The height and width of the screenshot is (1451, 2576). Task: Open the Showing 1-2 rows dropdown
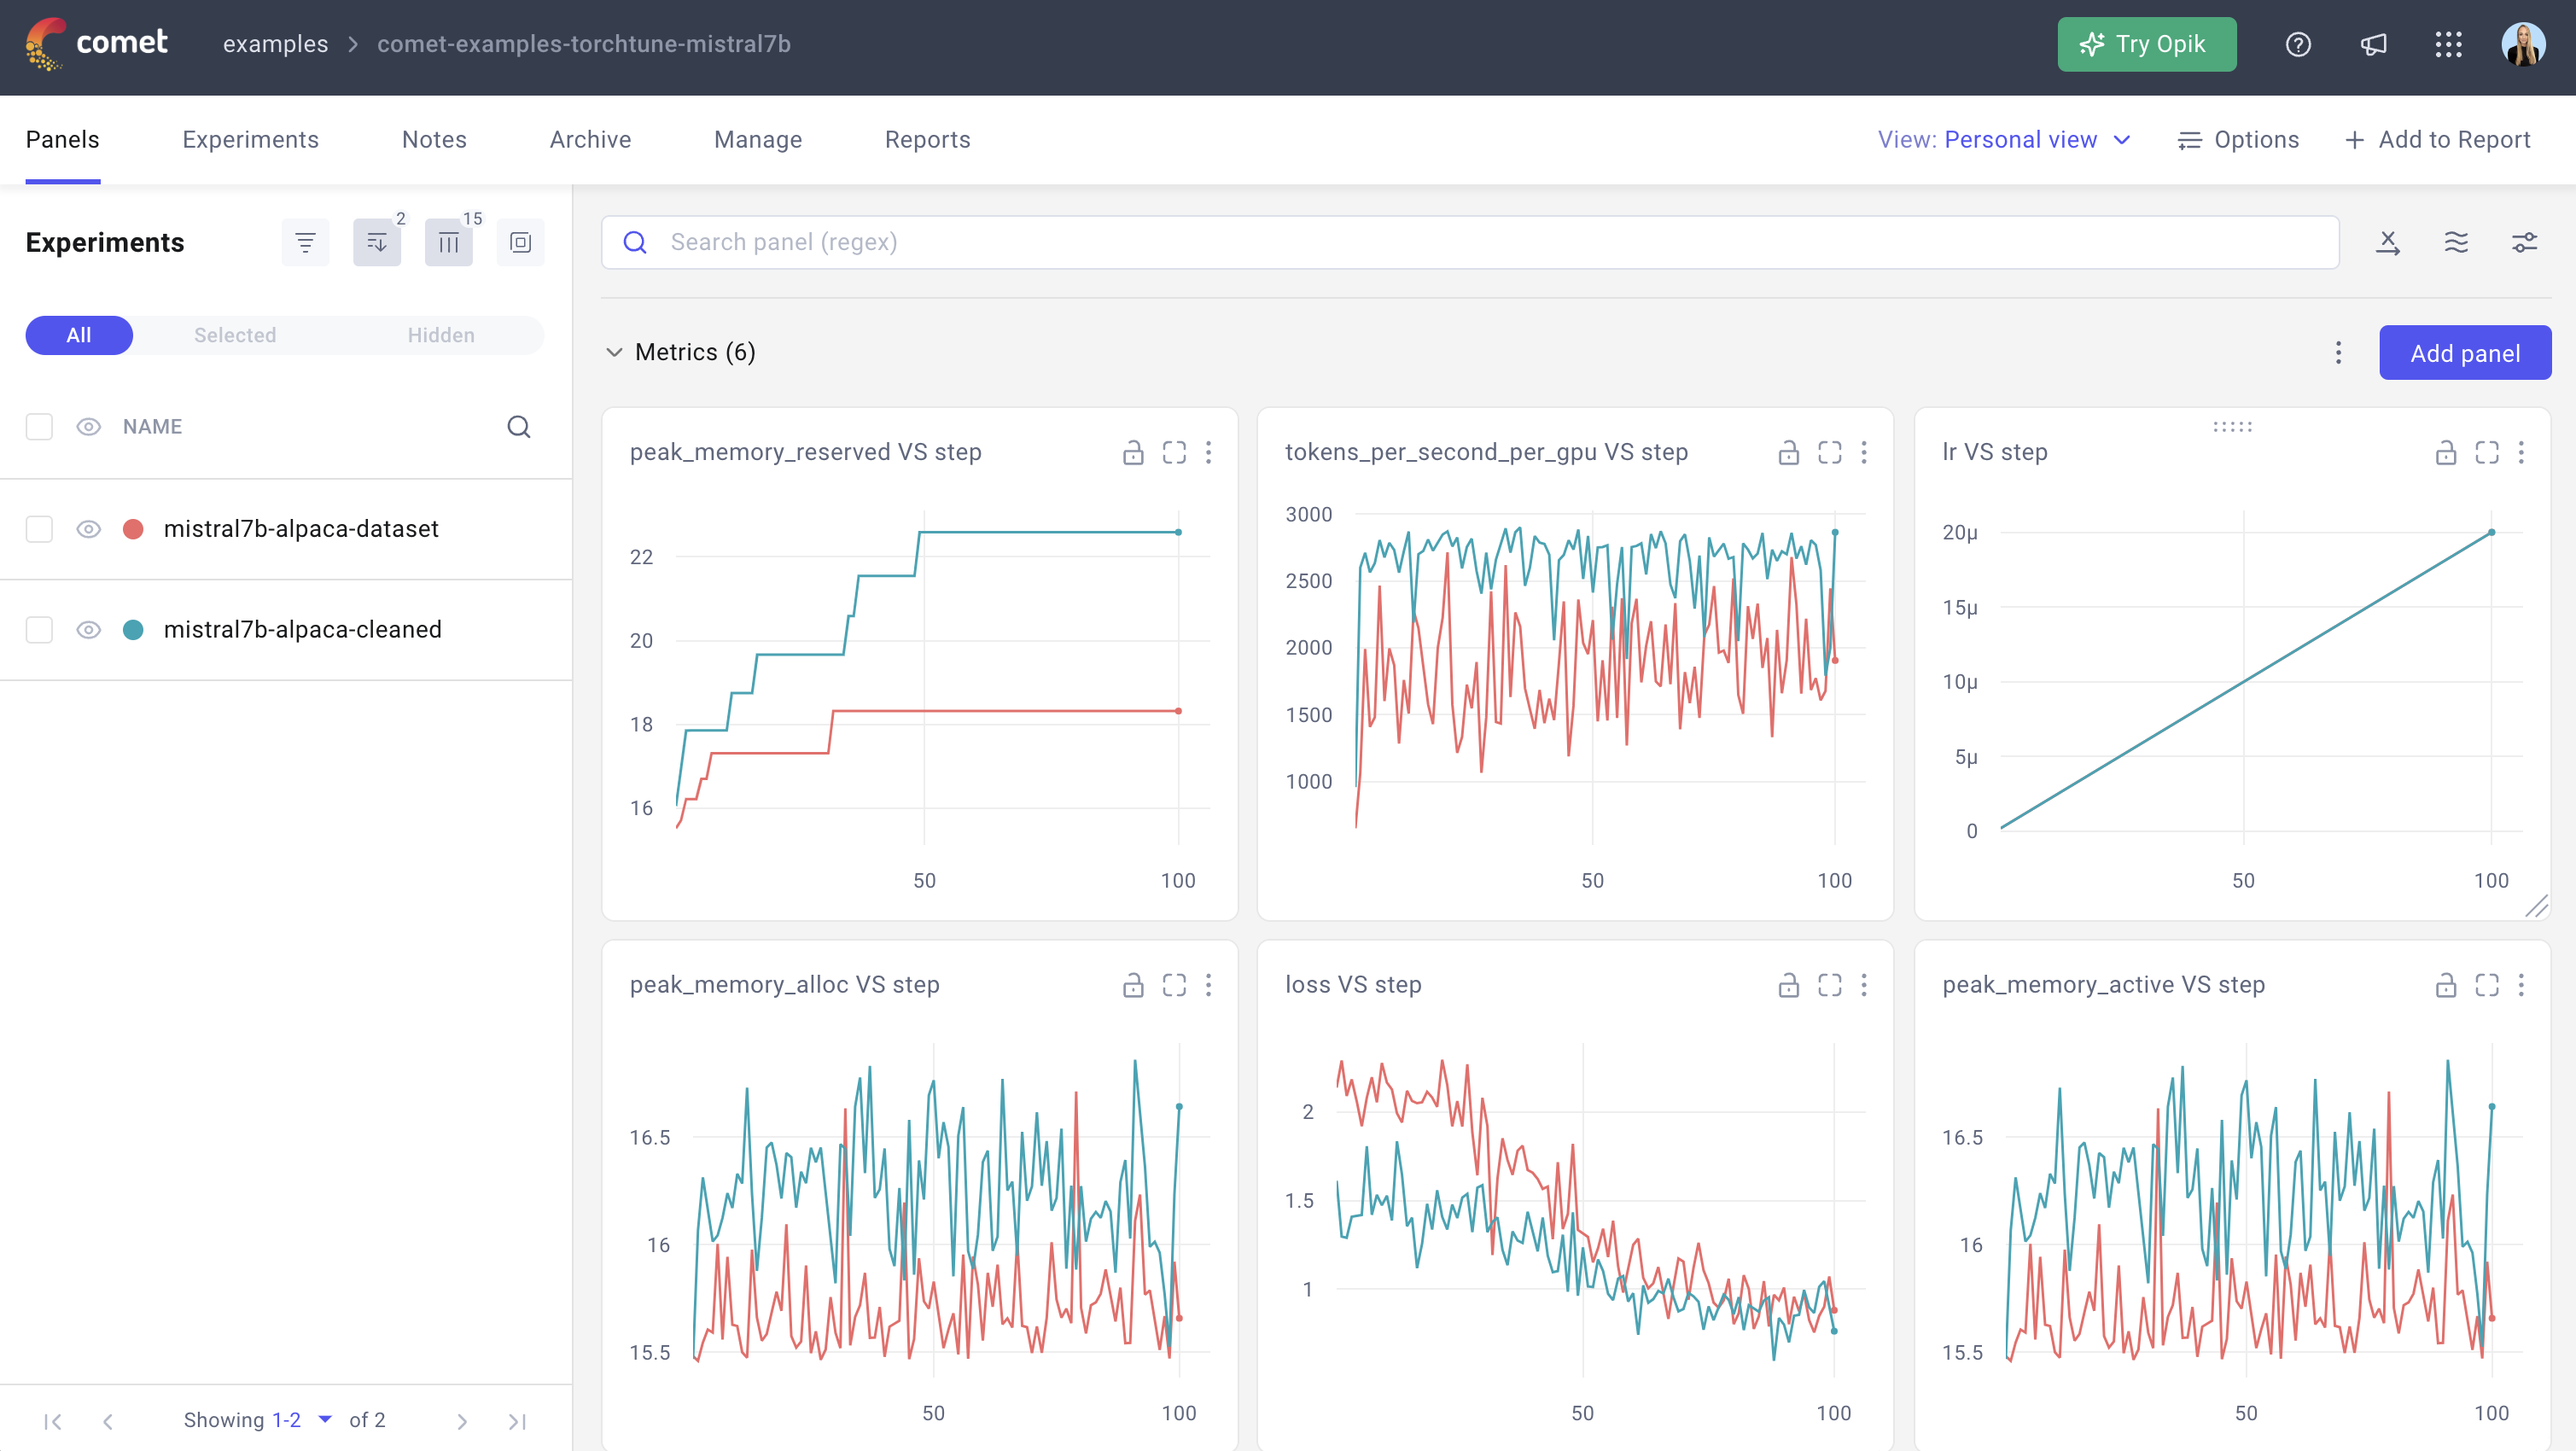[x=324, y=1419]
